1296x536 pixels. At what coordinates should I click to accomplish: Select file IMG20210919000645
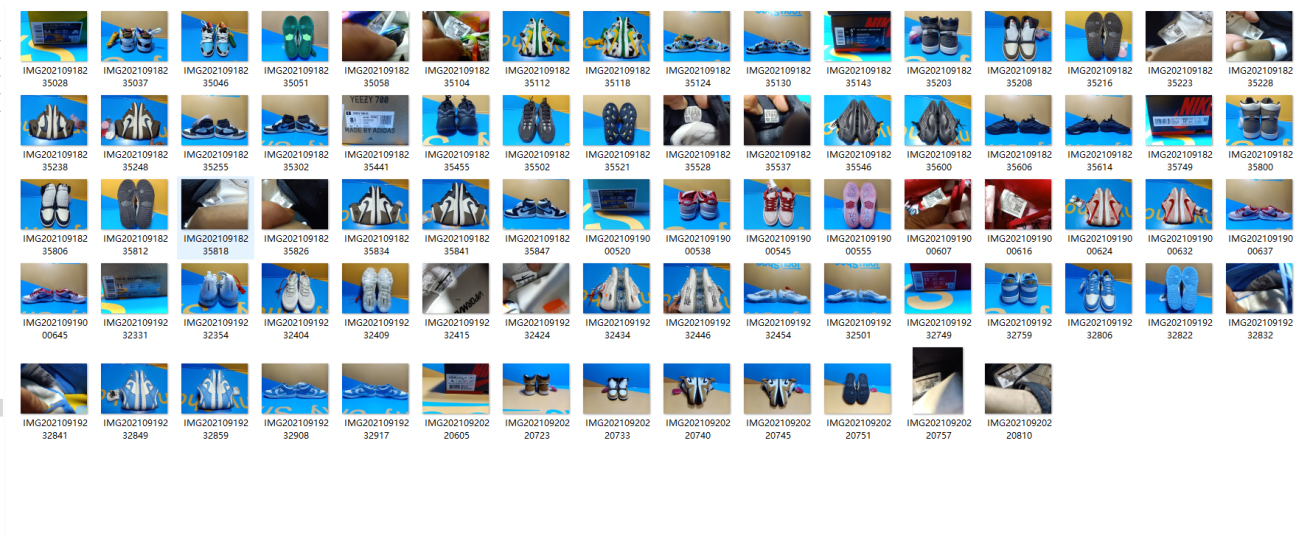tap(54, 289)
